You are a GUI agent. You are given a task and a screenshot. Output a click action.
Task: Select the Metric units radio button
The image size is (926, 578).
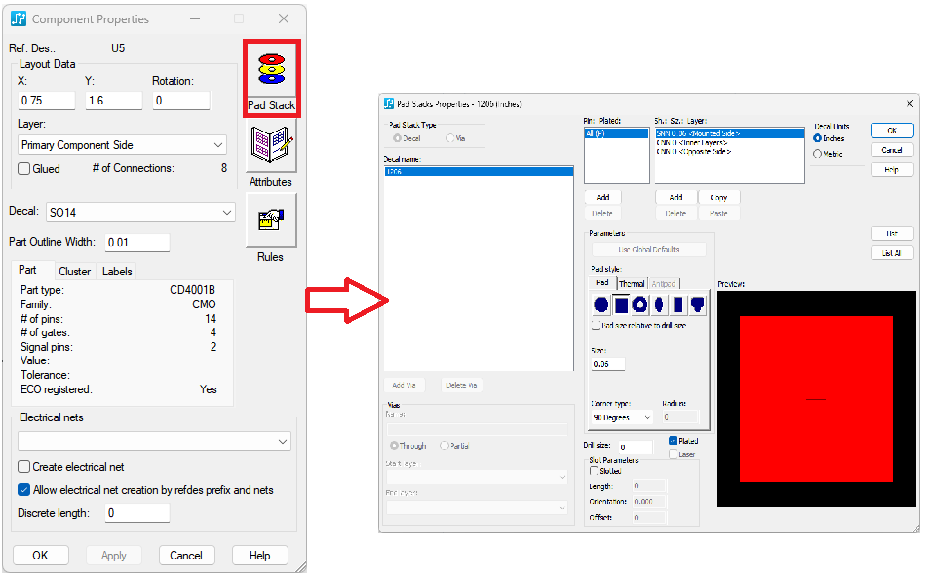tap(818, 154)
